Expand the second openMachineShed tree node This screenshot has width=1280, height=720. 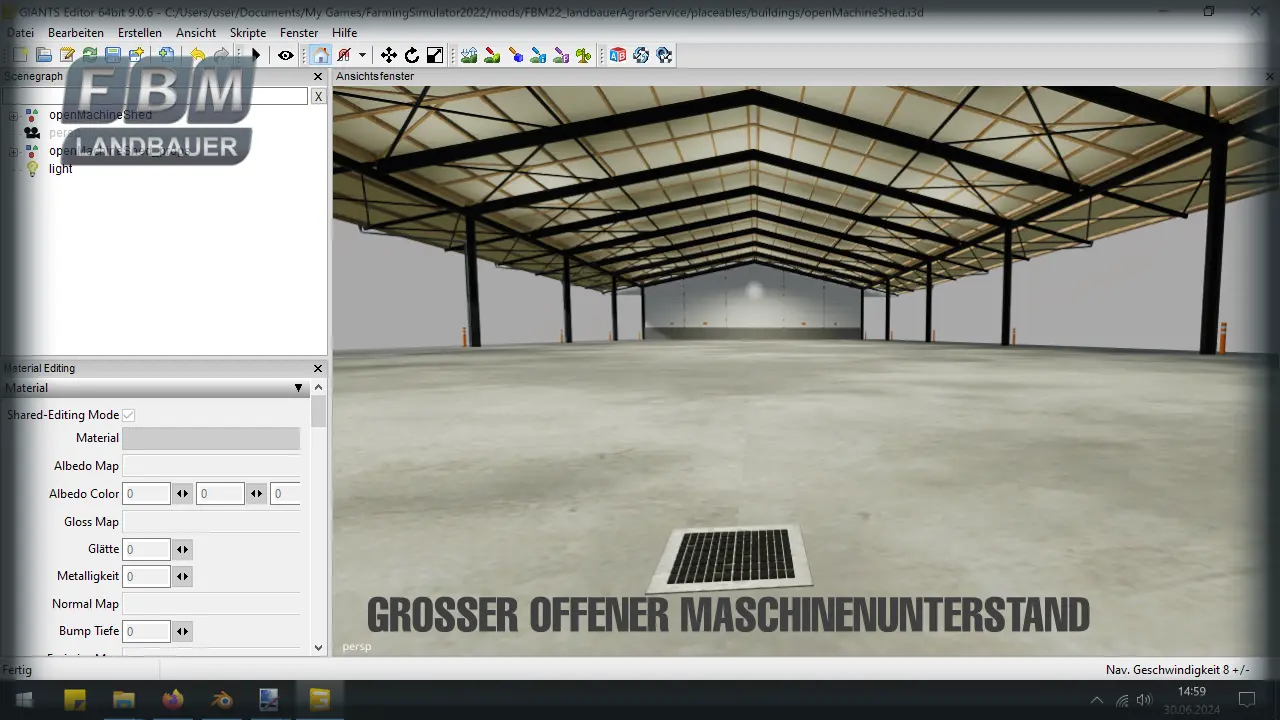tap(13, 151)
